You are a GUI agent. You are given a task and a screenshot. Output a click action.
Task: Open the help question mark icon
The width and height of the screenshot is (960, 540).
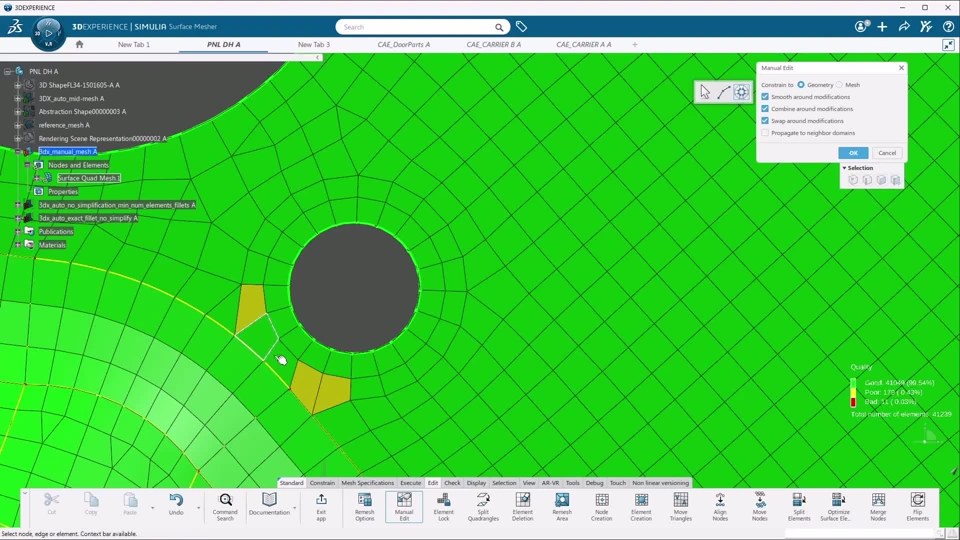pyautogui.click(x=948, y=26)
